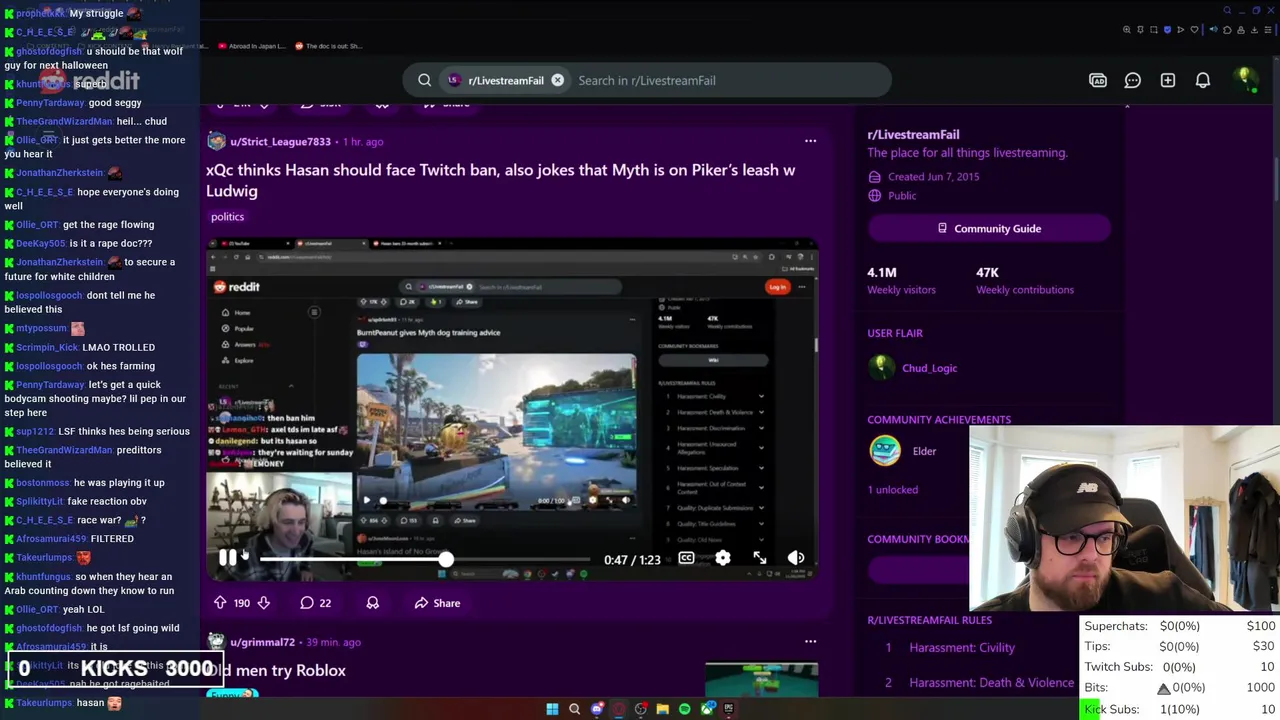1280x720 pixels.
Task: Open the Community Guide button
Action: pos(989,228)
